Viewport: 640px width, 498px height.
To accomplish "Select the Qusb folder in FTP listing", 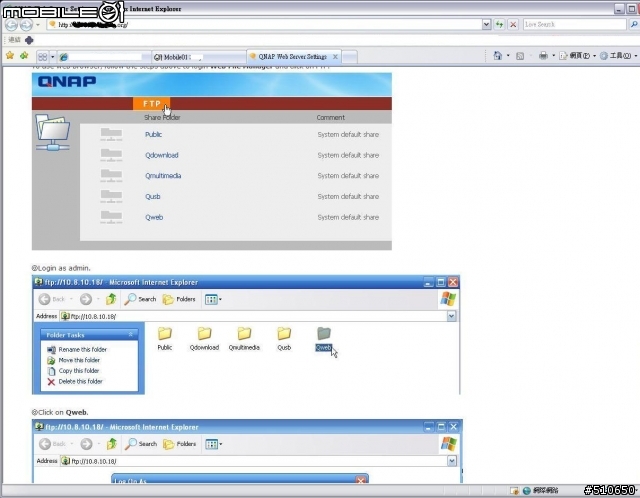I will point(284,338).
